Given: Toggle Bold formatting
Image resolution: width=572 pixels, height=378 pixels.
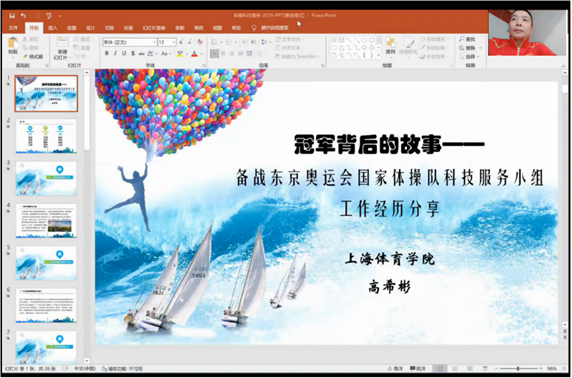Looking at the screenshot, I should point(107,54).
